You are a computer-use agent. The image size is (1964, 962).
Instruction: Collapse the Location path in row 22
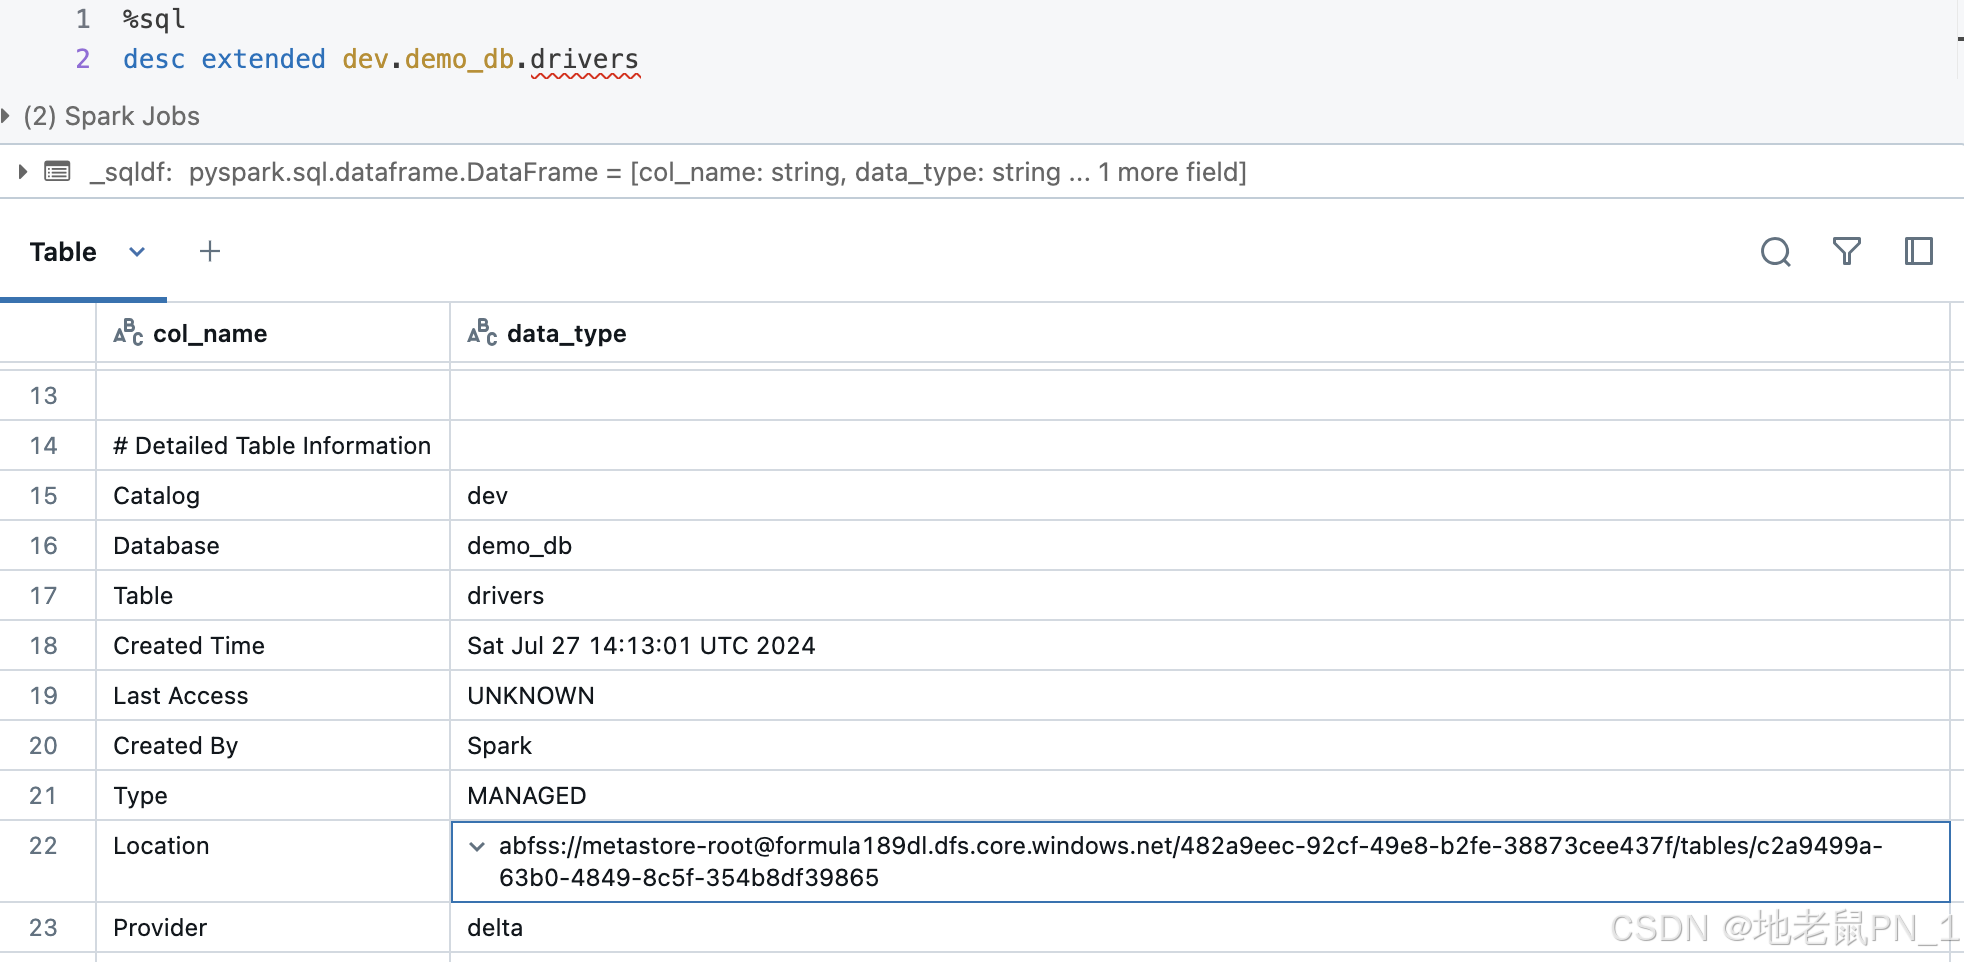click(477, 846)
